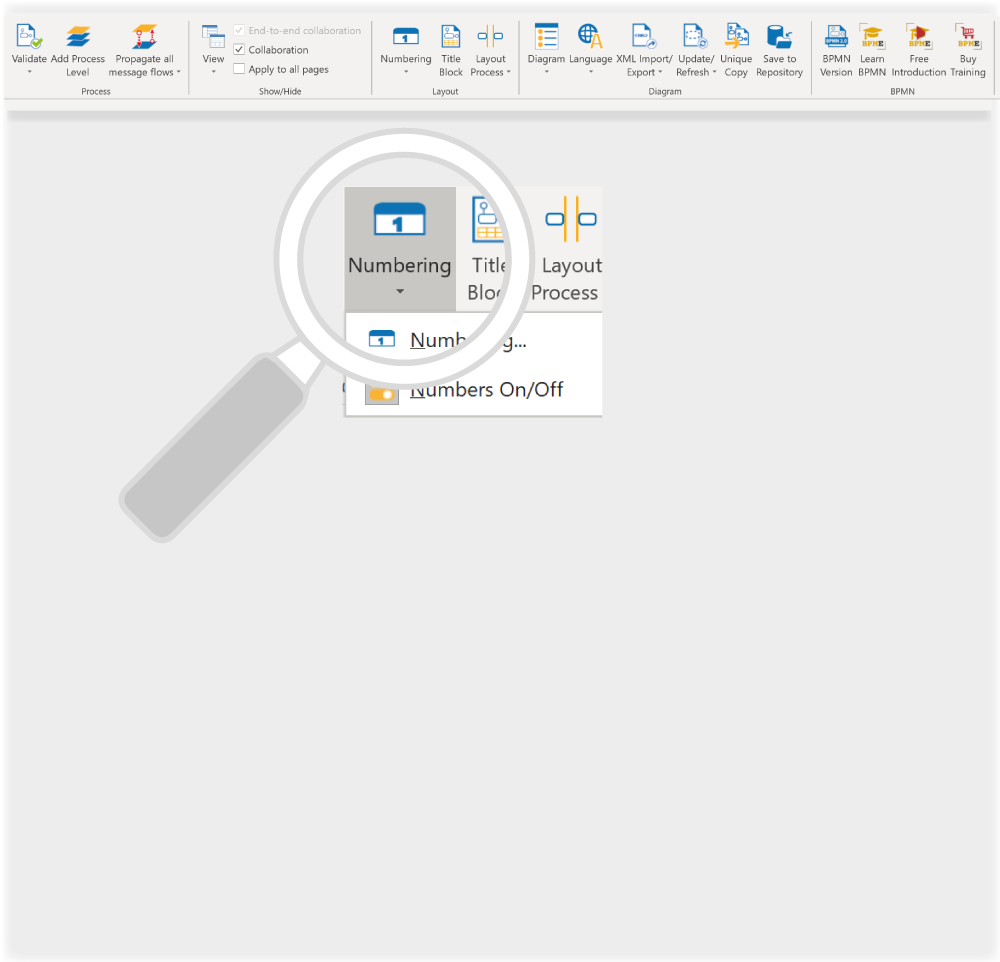
Task: Click the Language globe icon
Action: coord(590,36)
